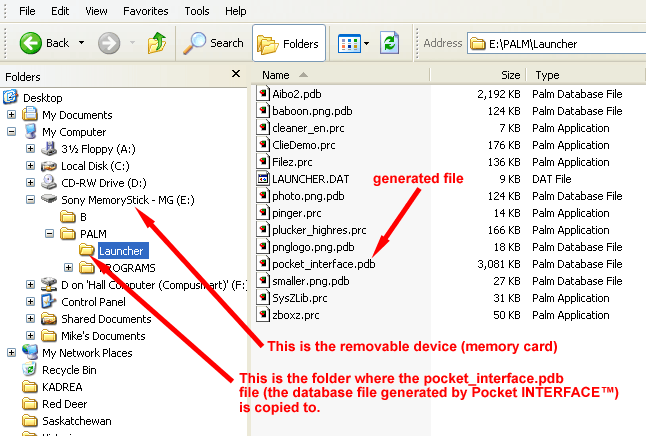Expand Local Disk (C:) node

click(x=30, y=166)
